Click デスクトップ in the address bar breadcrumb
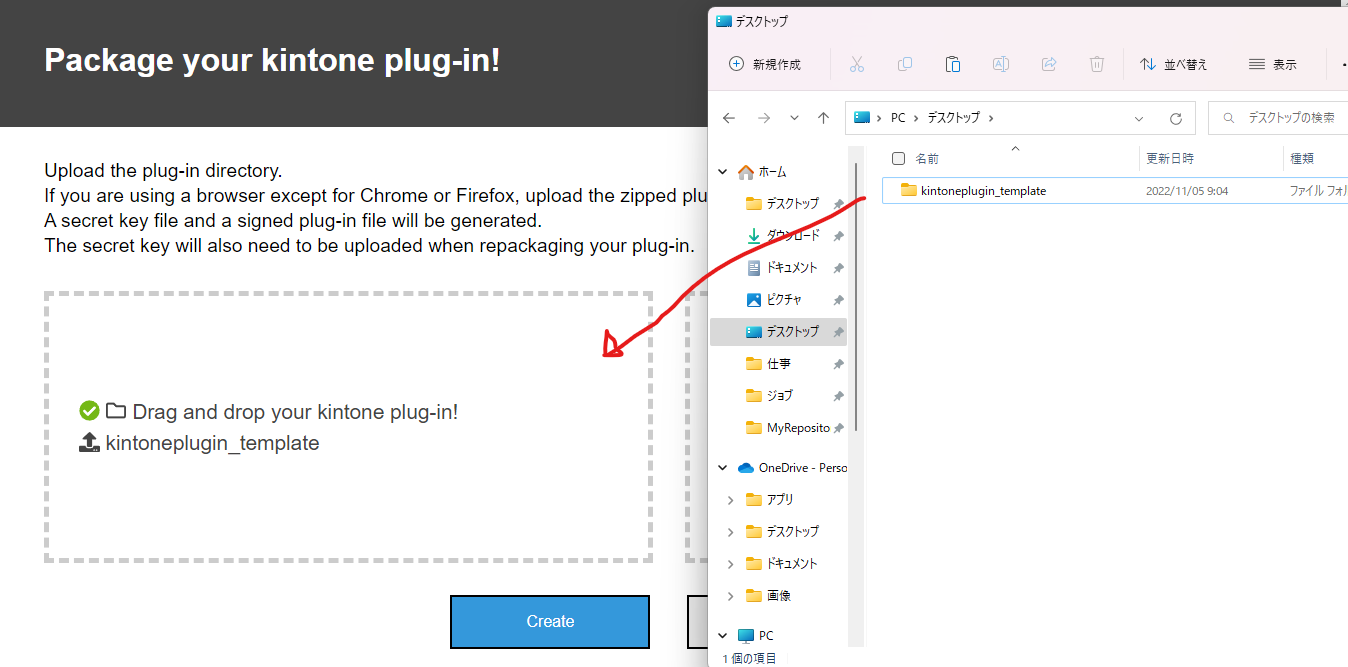This screenshot has width=1348, height=667. [x=953, y=118]
